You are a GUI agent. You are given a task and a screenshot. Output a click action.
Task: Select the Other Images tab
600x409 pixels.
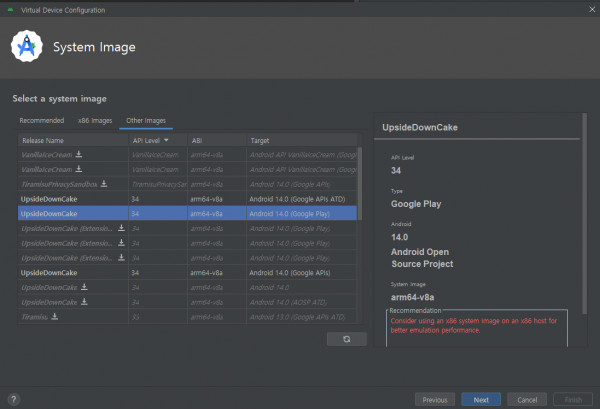pos(146,121)
